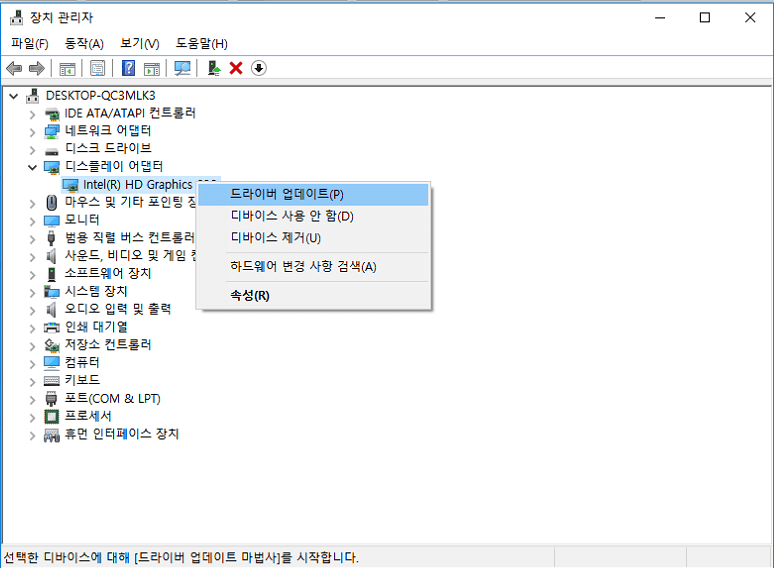This screenshot has height=568, width=774.
Task: Expand the 시스템 장치 node
Action: pyautogui.click(x=33, y=293)
